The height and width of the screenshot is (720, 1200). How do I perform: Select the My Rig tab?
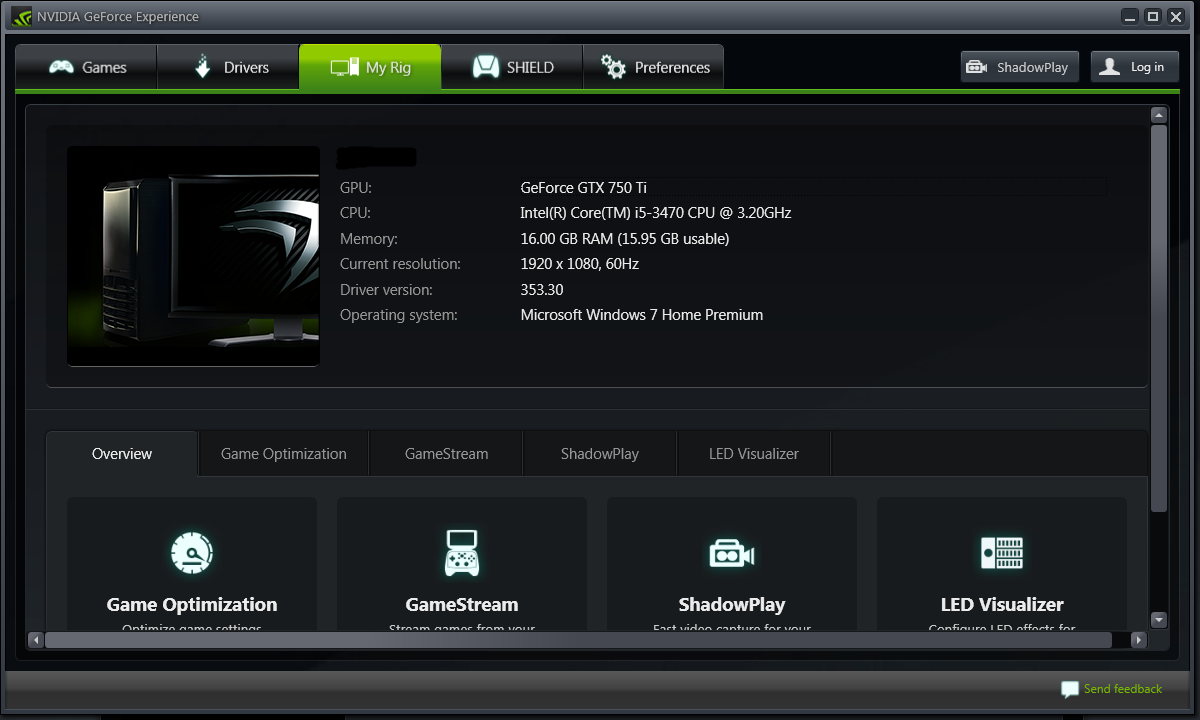[370, 67]
